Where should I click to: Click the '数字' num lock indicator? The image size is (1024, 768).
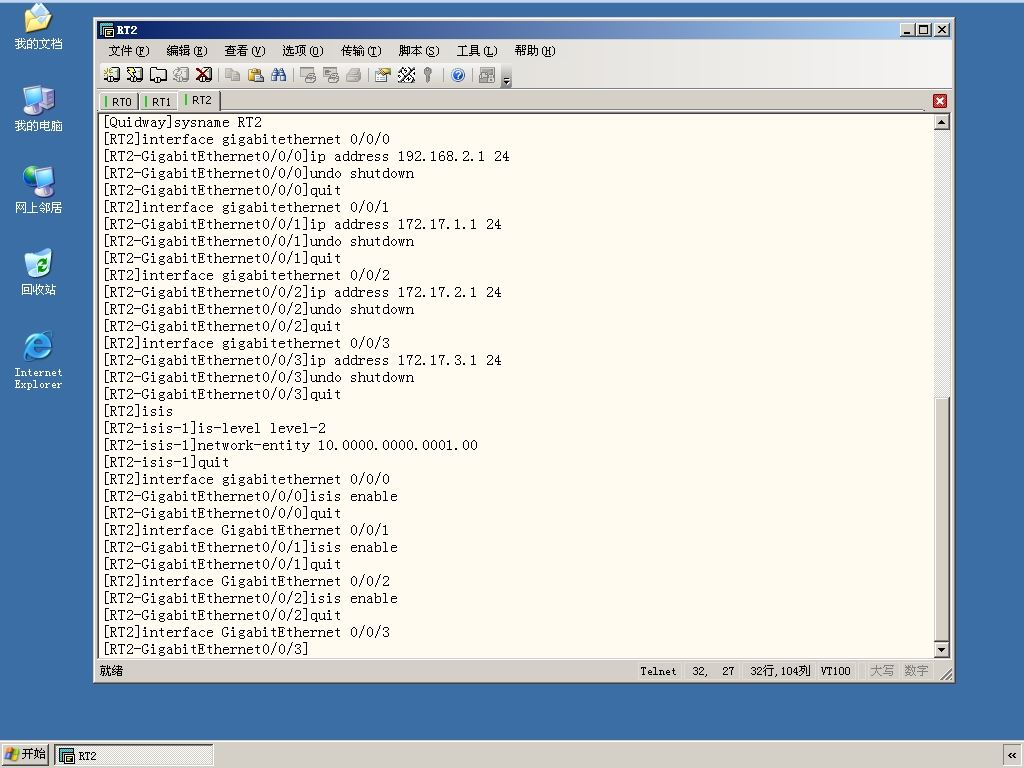(916, 671)
